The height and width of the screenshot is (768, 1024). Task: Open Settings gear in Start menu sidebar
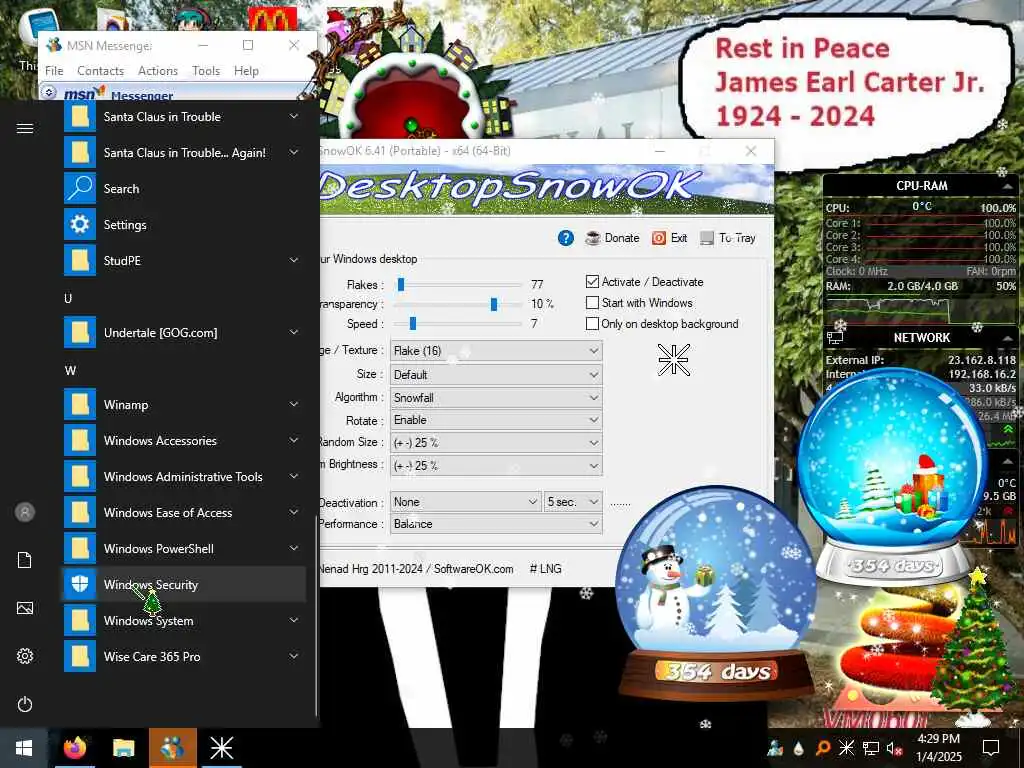click(25, 656)
